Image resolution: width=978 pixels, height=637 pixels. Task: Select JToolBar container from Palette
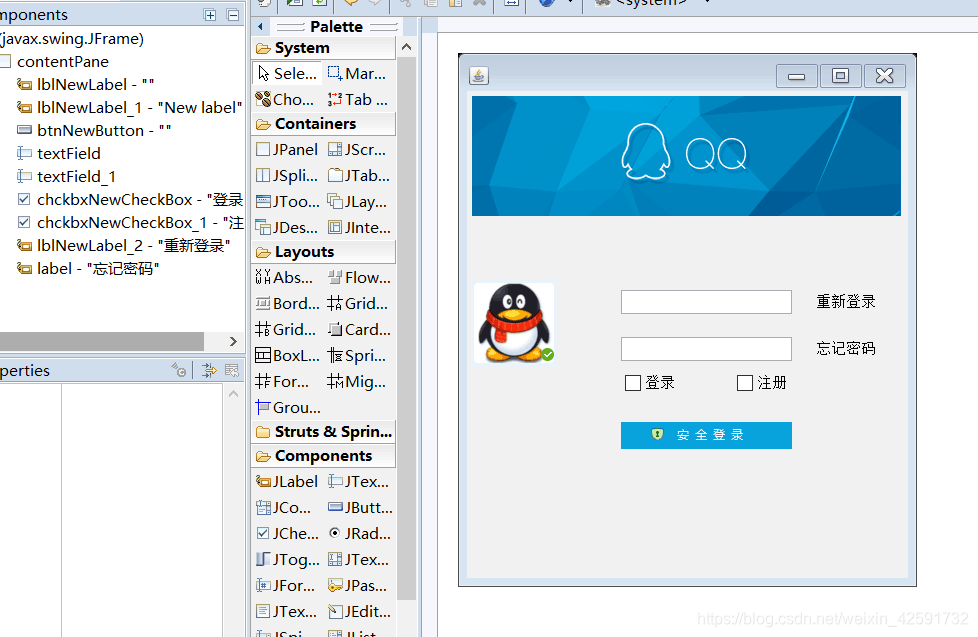tap(287, 202)
